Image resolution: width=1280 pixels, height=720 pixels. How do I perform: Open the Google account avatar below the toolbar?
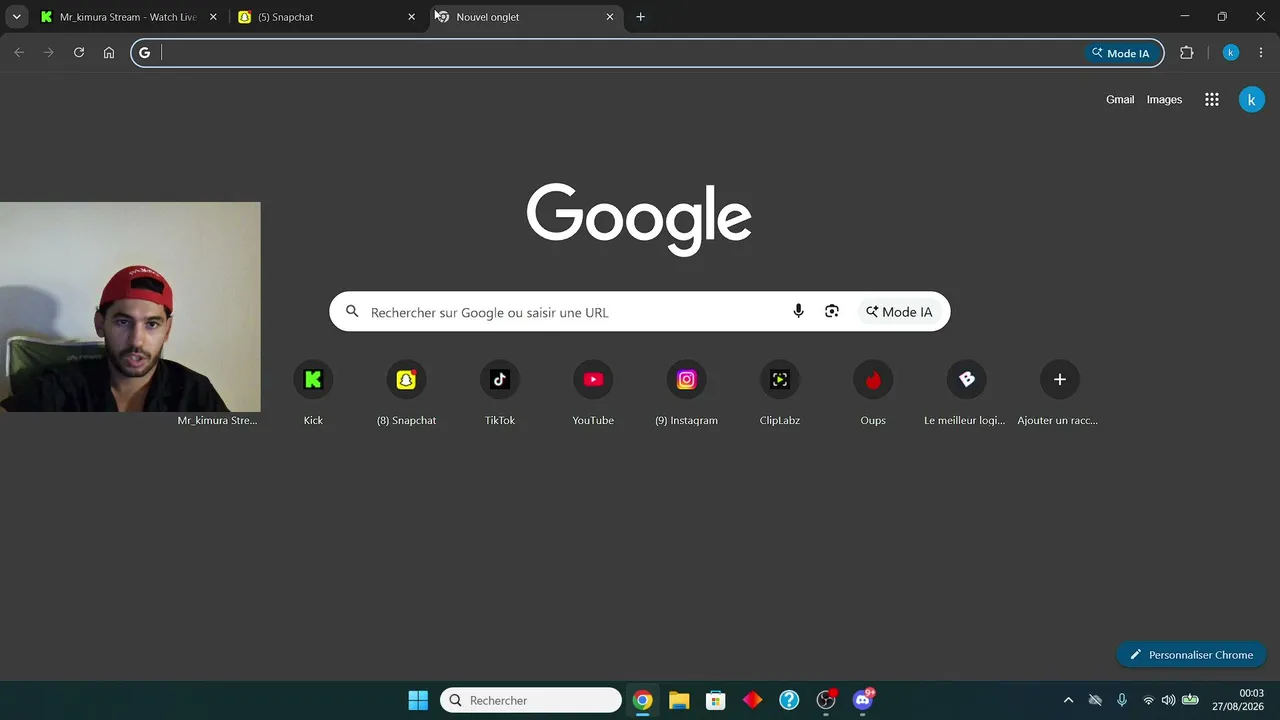pos(1251,100)
